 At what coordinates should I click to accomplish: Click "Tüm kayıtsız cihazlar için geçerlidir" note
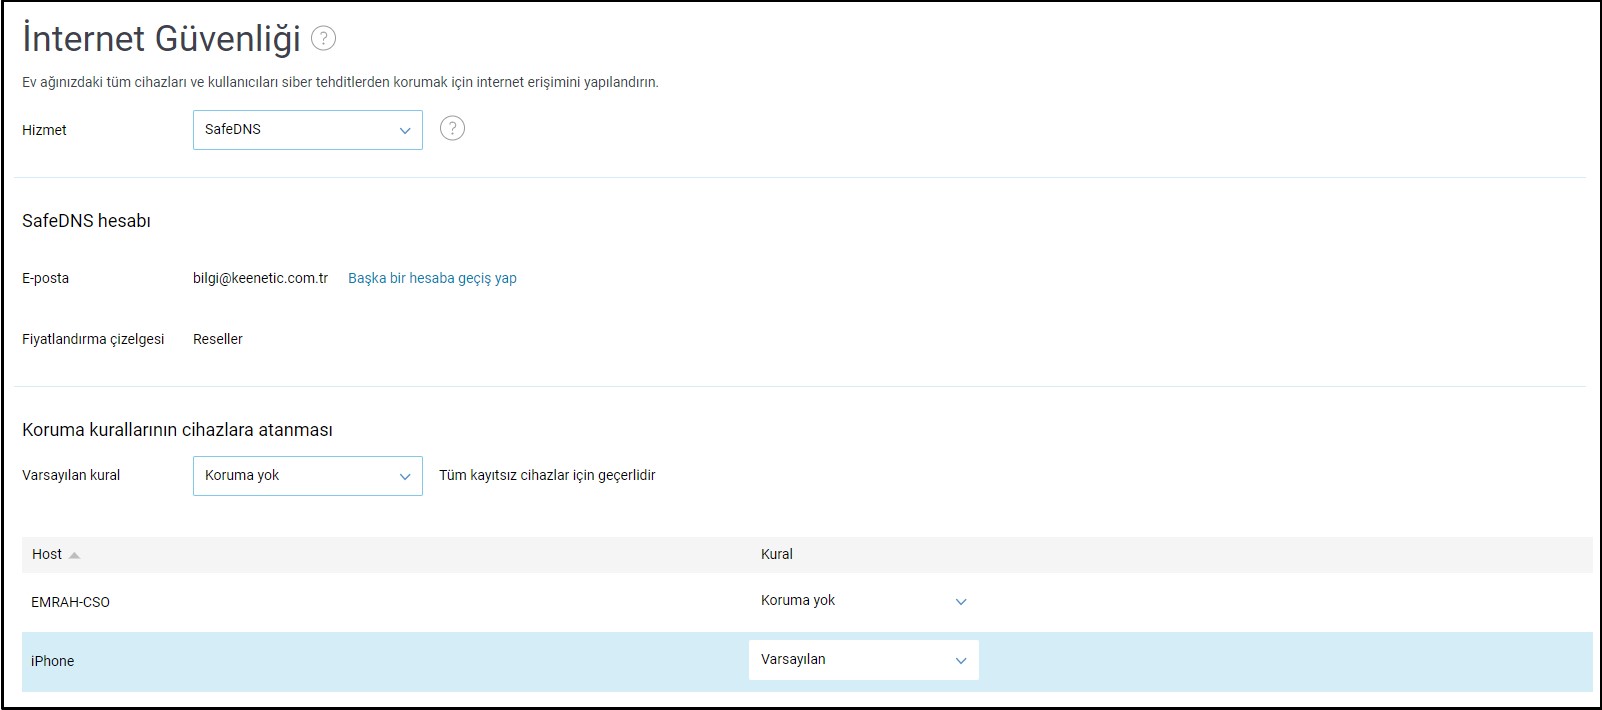pyautogui.click(x=547, y=475)
